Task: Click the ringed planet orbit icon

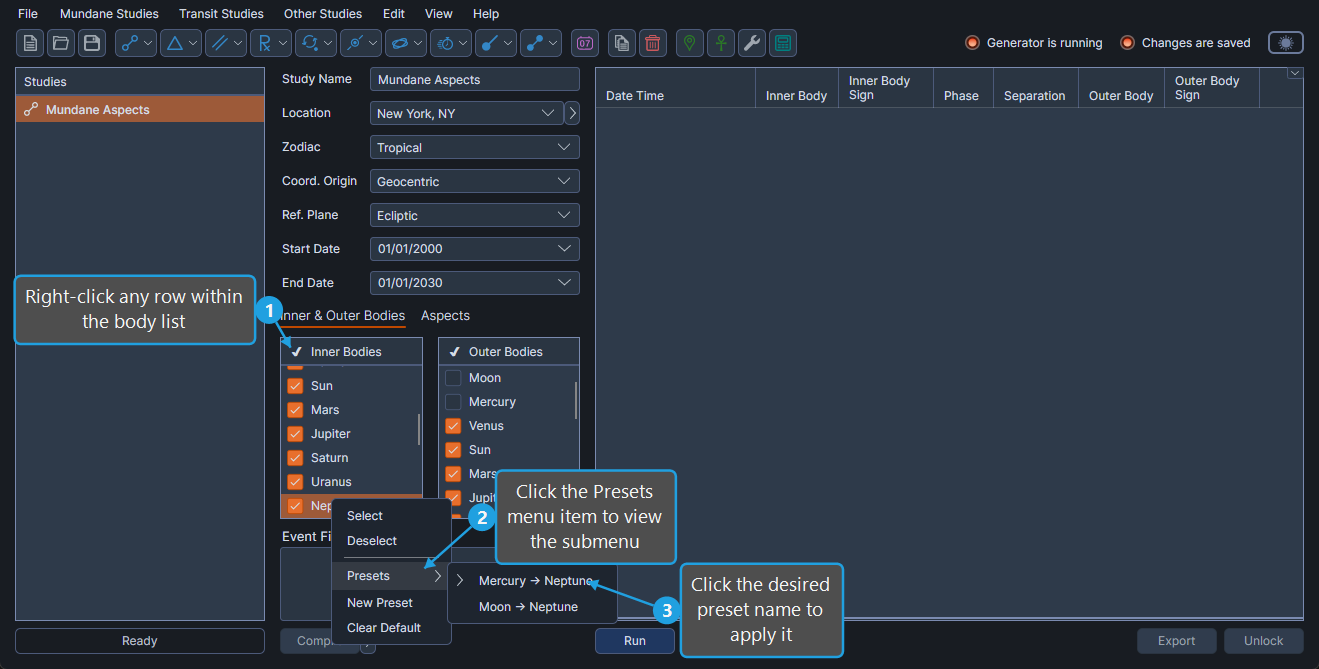Action: click(x=399, y=43)
